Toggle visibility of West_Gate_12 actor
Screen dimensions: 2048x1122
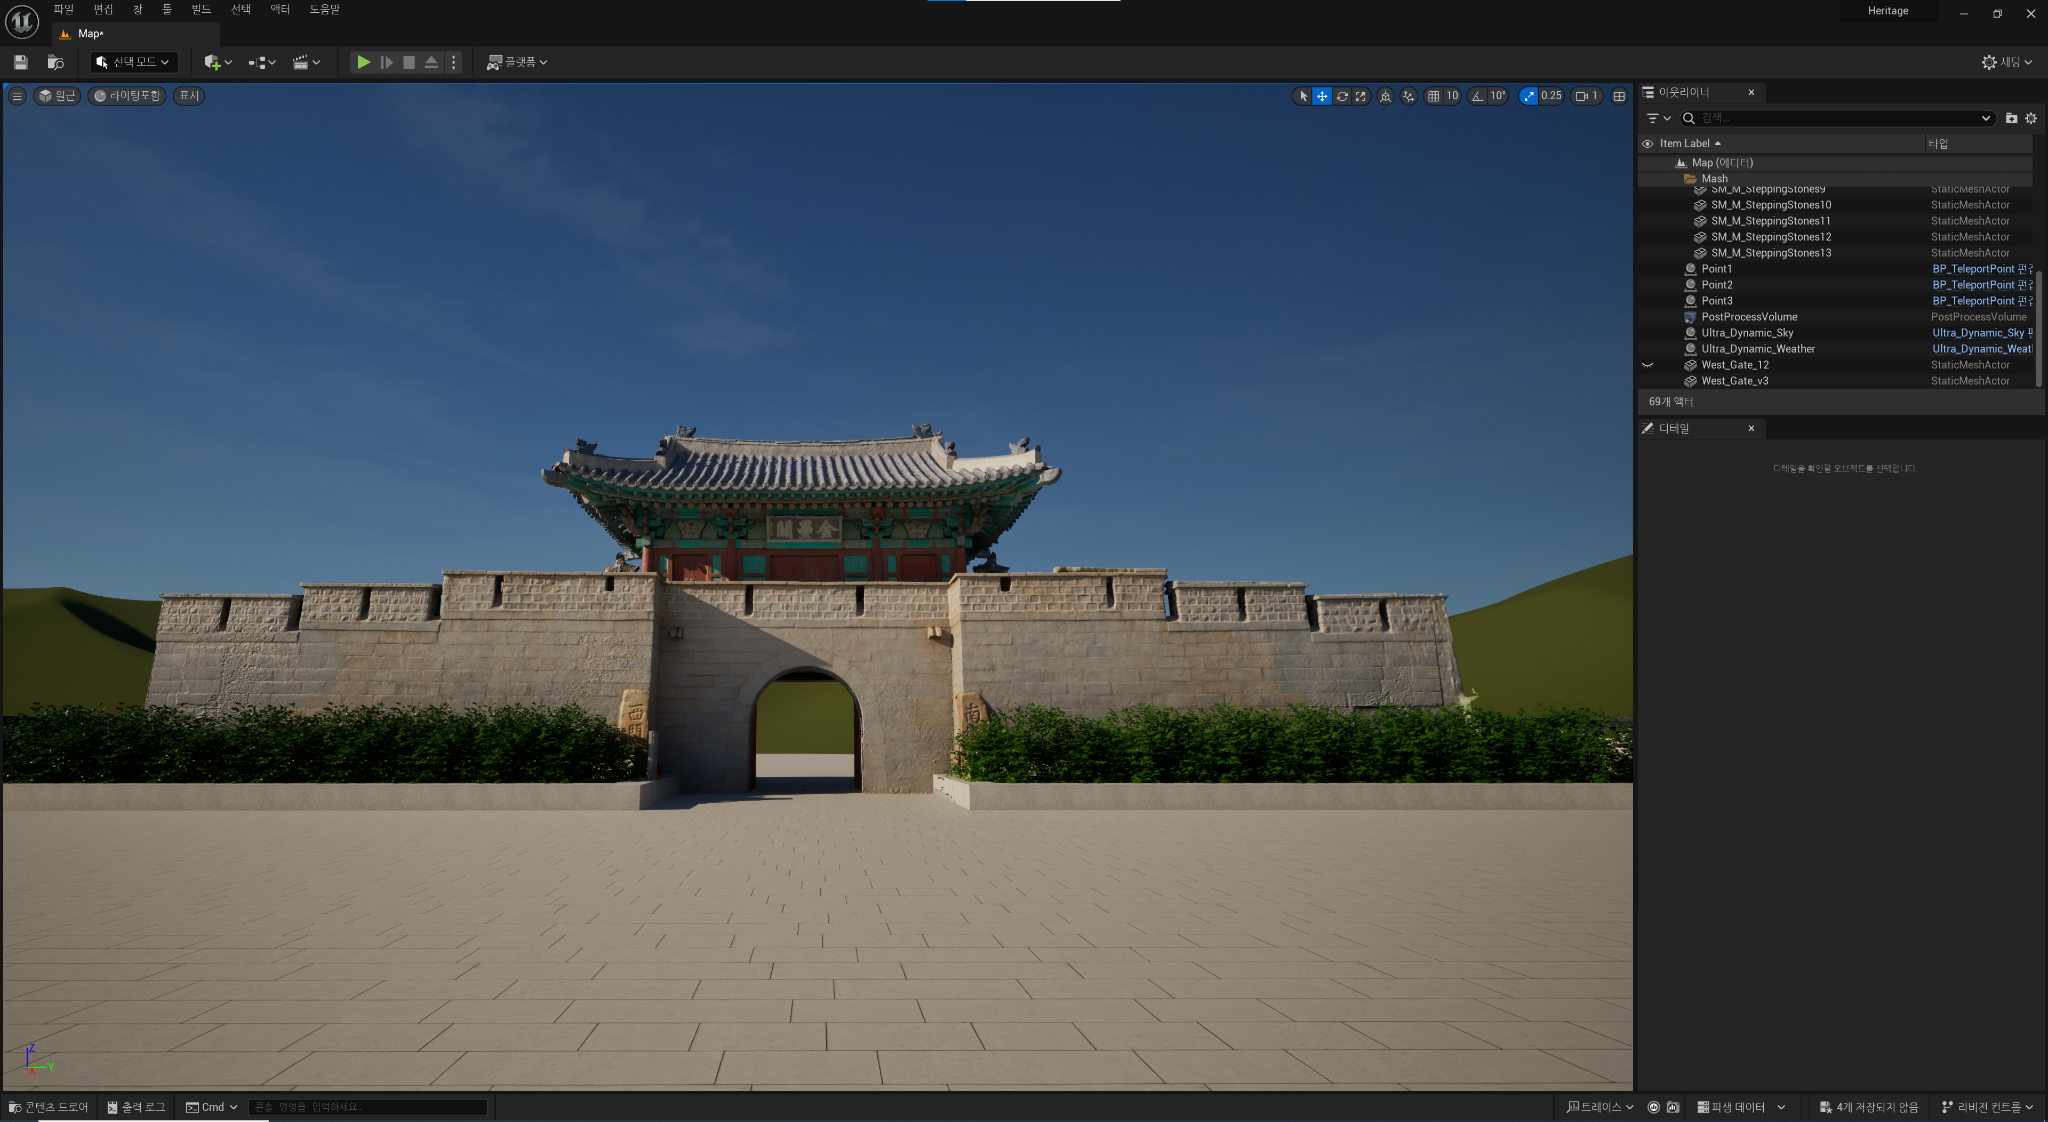tap(1647, 365)
